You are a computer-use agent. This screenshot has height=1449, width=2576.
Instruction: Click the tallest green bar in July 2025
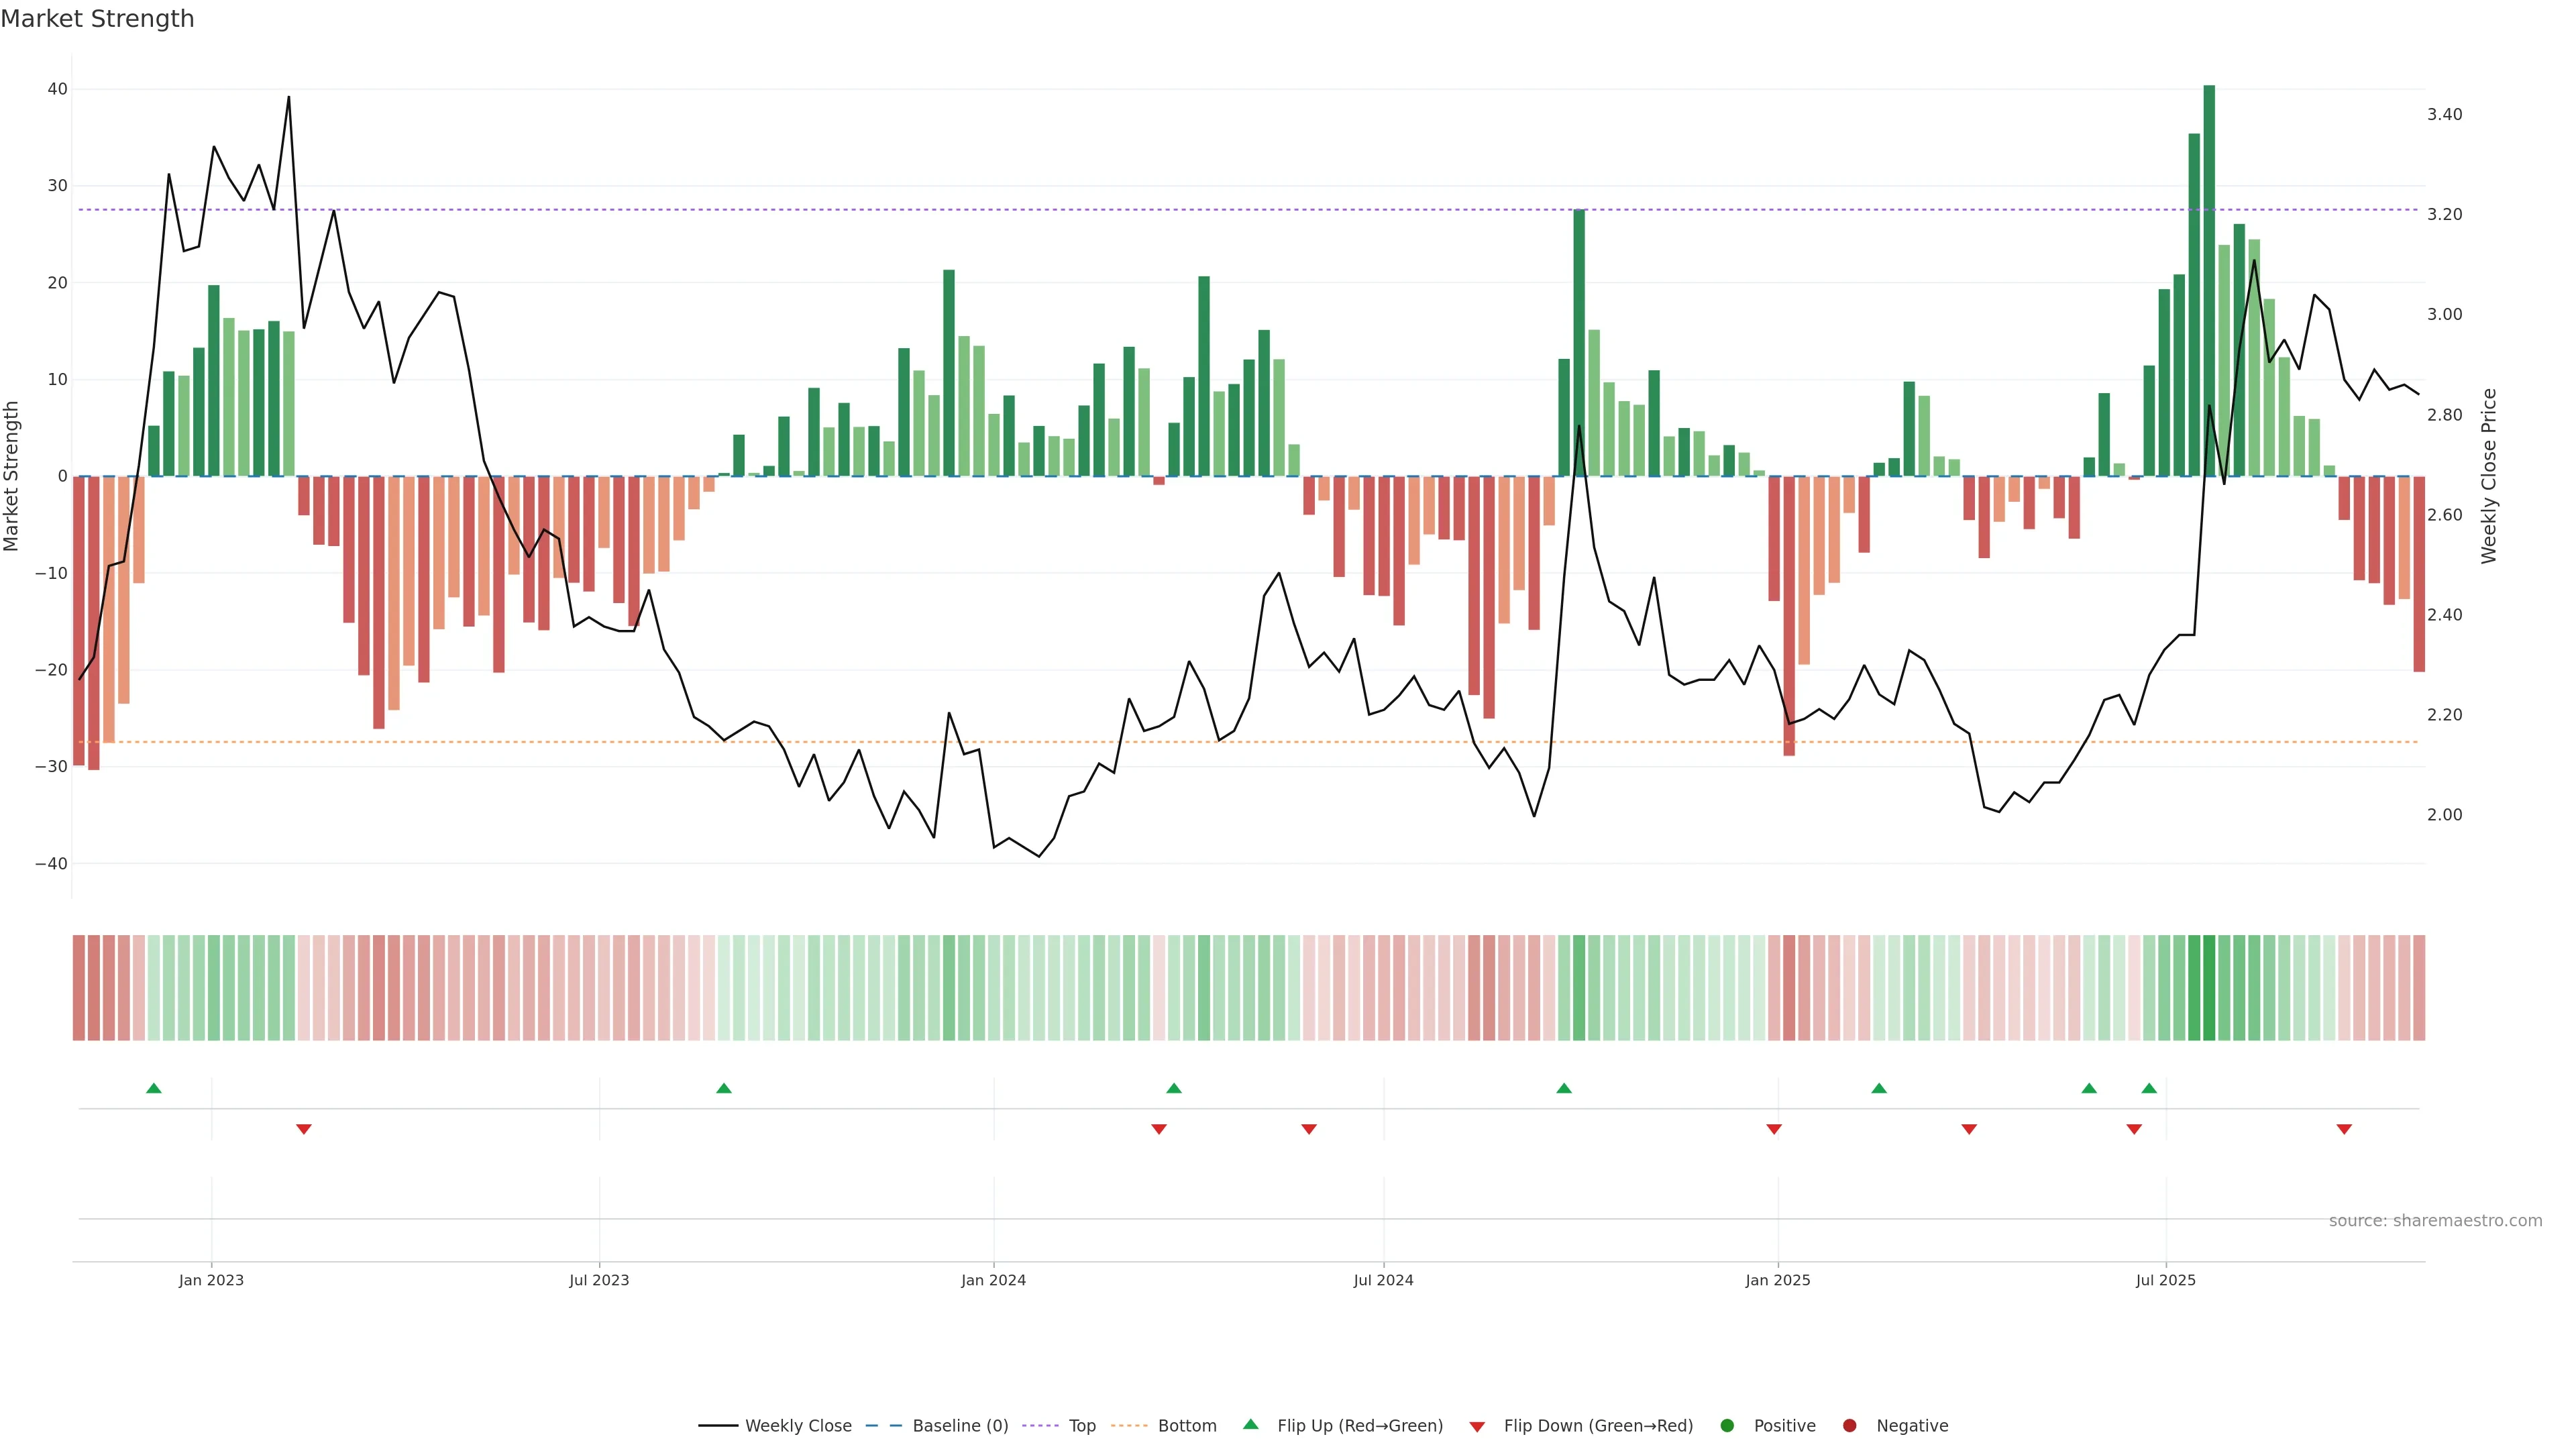tap(2209, 280)
